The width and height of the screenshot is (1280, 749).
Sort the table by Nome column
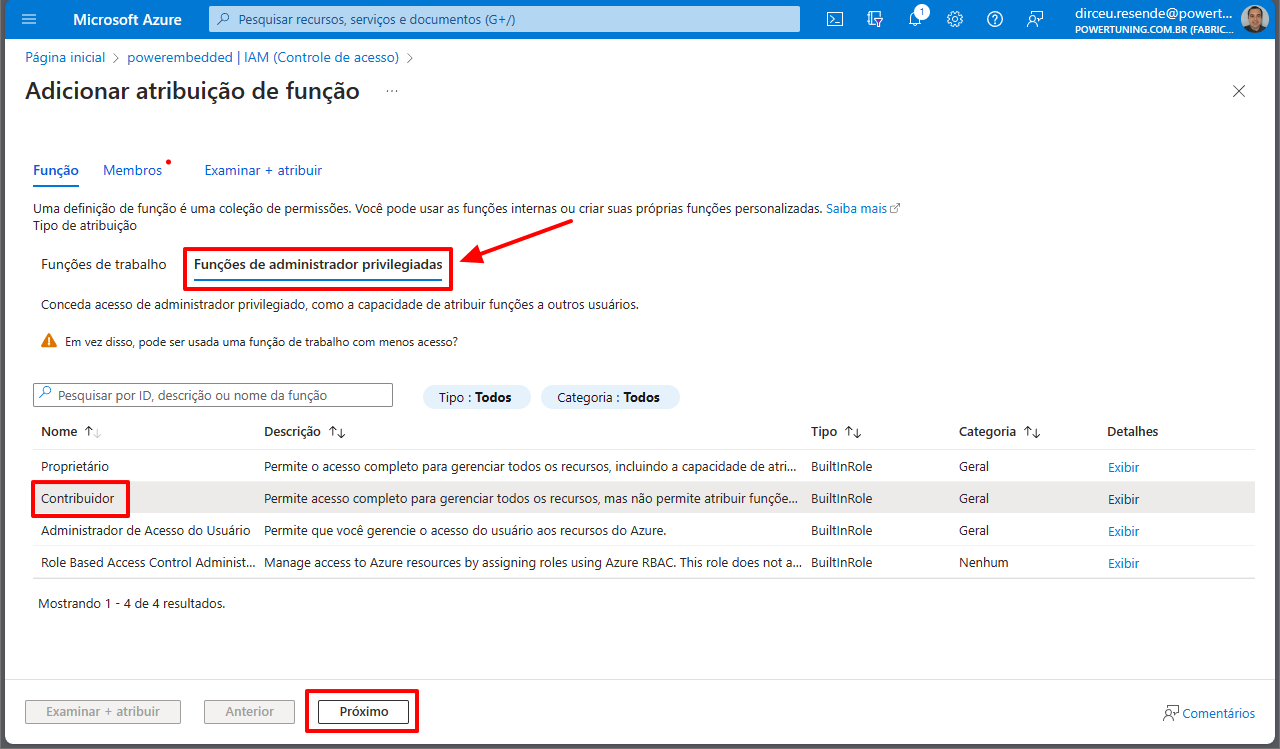(92, 432)
